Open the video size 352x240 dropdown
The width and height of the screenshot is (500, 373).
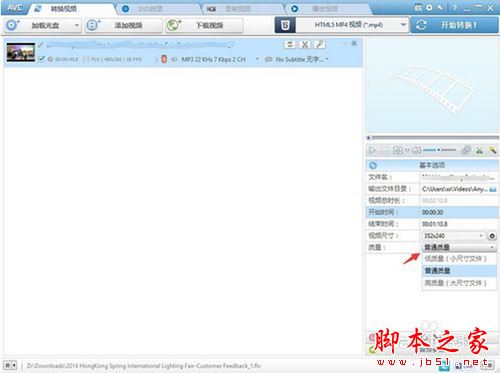click(453, 236)
